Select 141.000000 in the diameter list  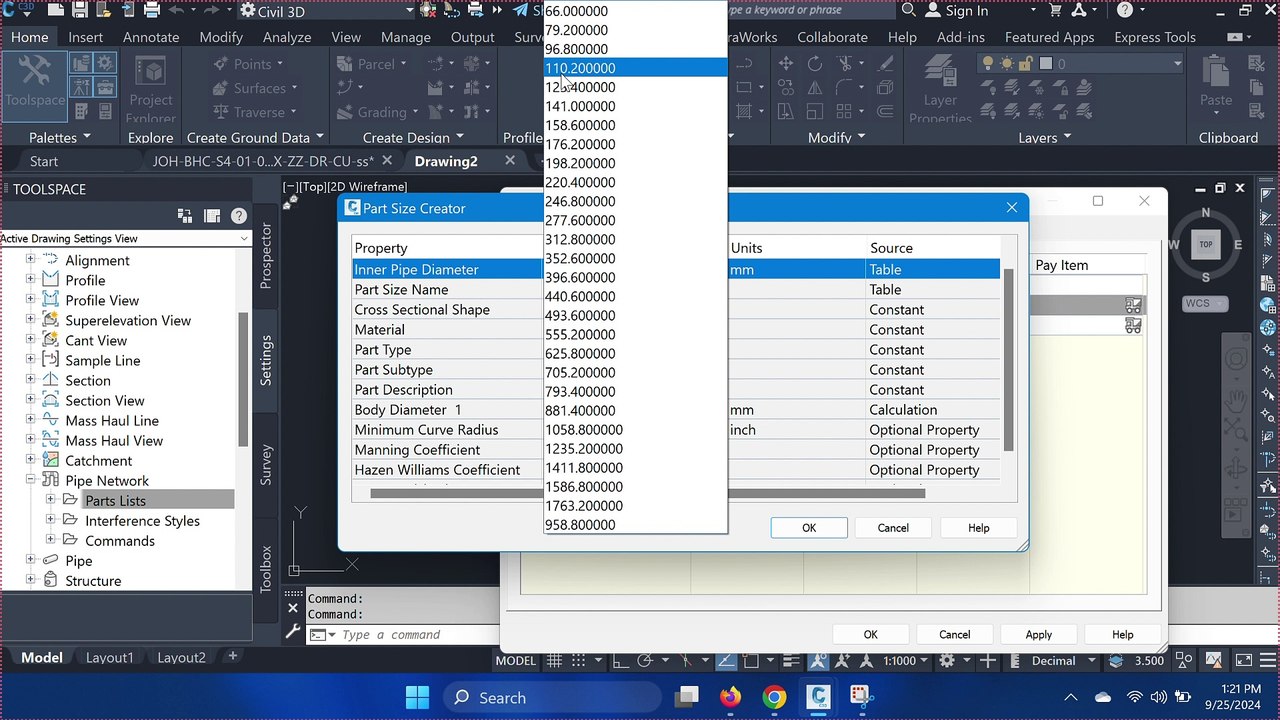[x=635, y=106]
